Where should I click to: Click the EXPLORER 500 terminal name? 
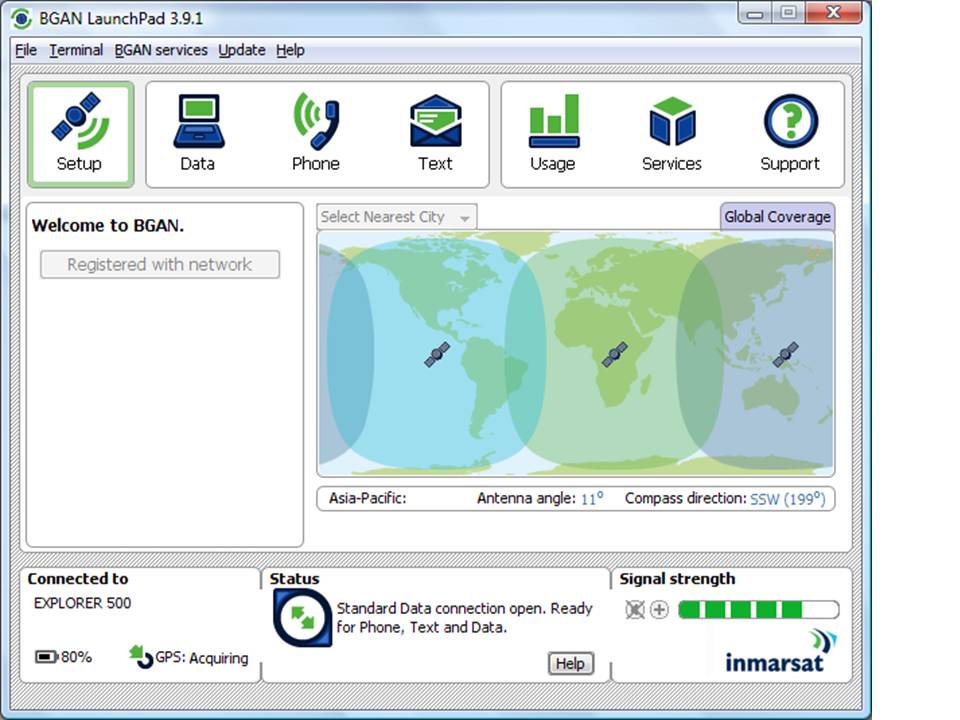click(83, 603)
